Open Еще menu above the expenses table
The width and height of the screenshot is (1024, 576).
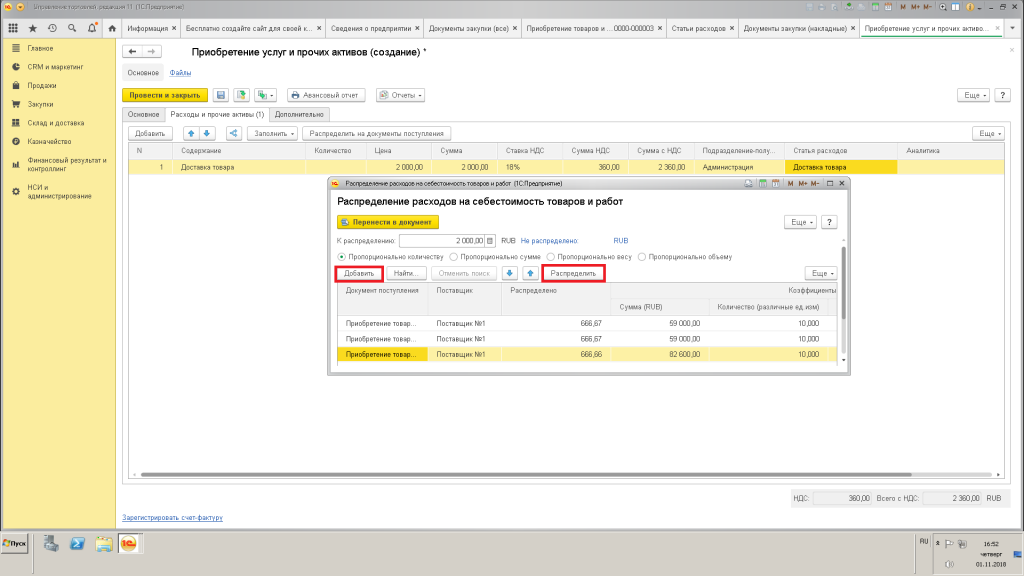coord(988,133)
